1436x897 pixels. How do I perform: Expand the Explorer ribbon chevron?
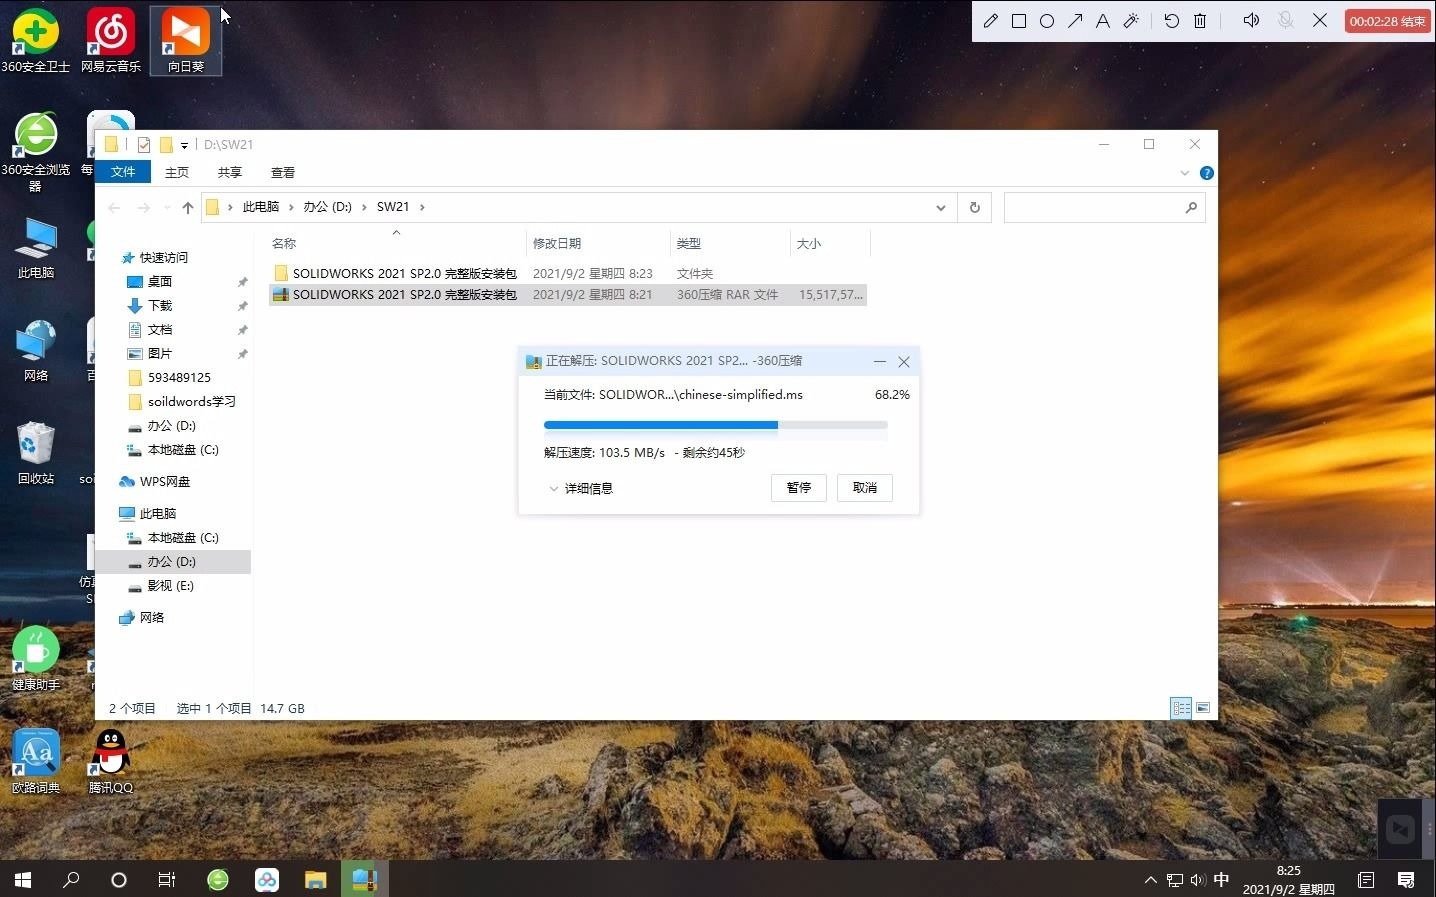[1185, 173]
